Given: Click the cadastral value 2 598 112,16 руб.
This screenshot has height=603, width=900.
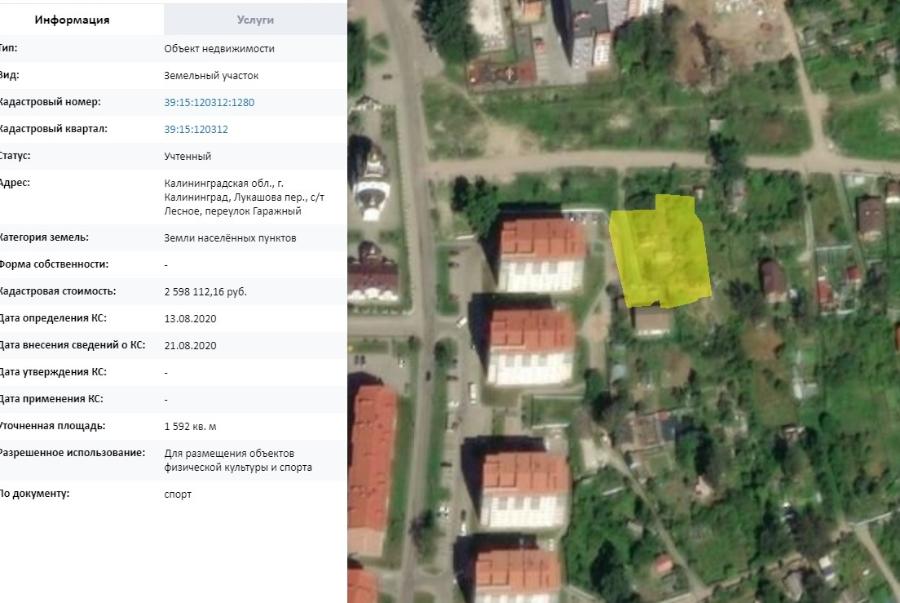Looking at the screenshot, I should click(x=205, y=292).
